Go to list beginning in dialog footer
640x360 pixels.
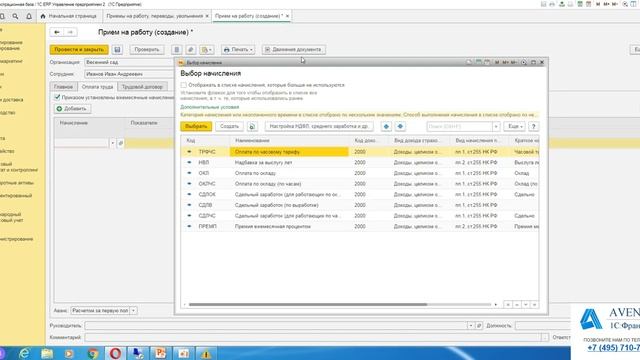508,304
